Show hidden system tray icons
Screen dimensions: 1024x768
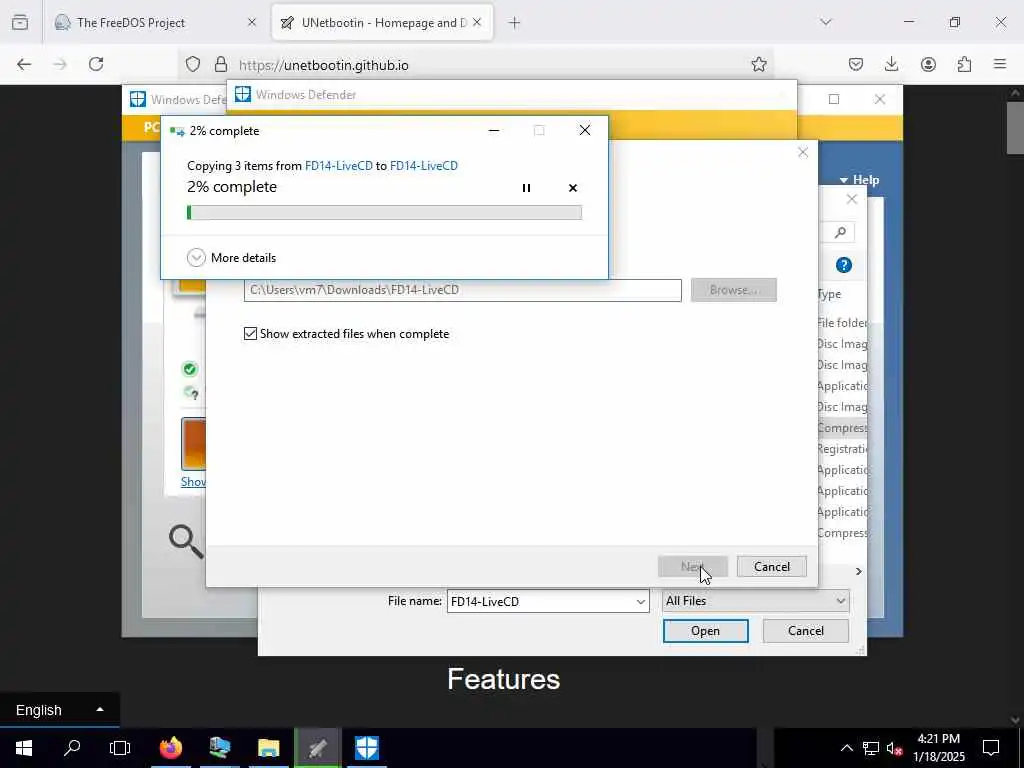click(x=846, y=748)
